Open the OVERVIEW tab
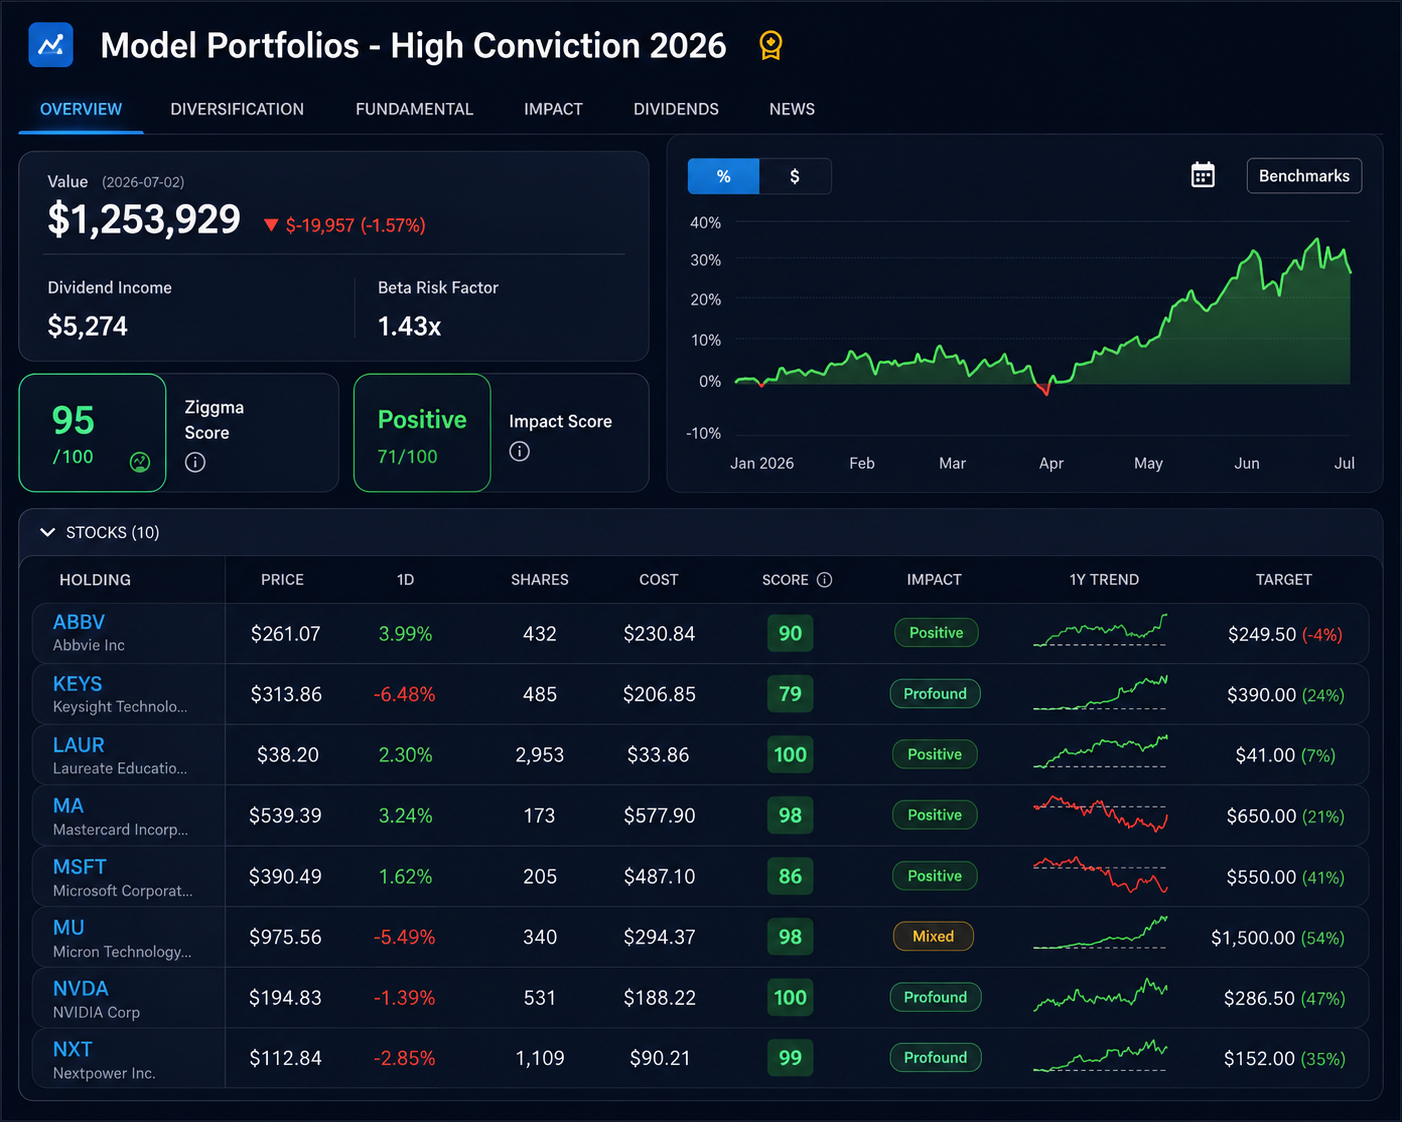 click(x=81, y=109)
